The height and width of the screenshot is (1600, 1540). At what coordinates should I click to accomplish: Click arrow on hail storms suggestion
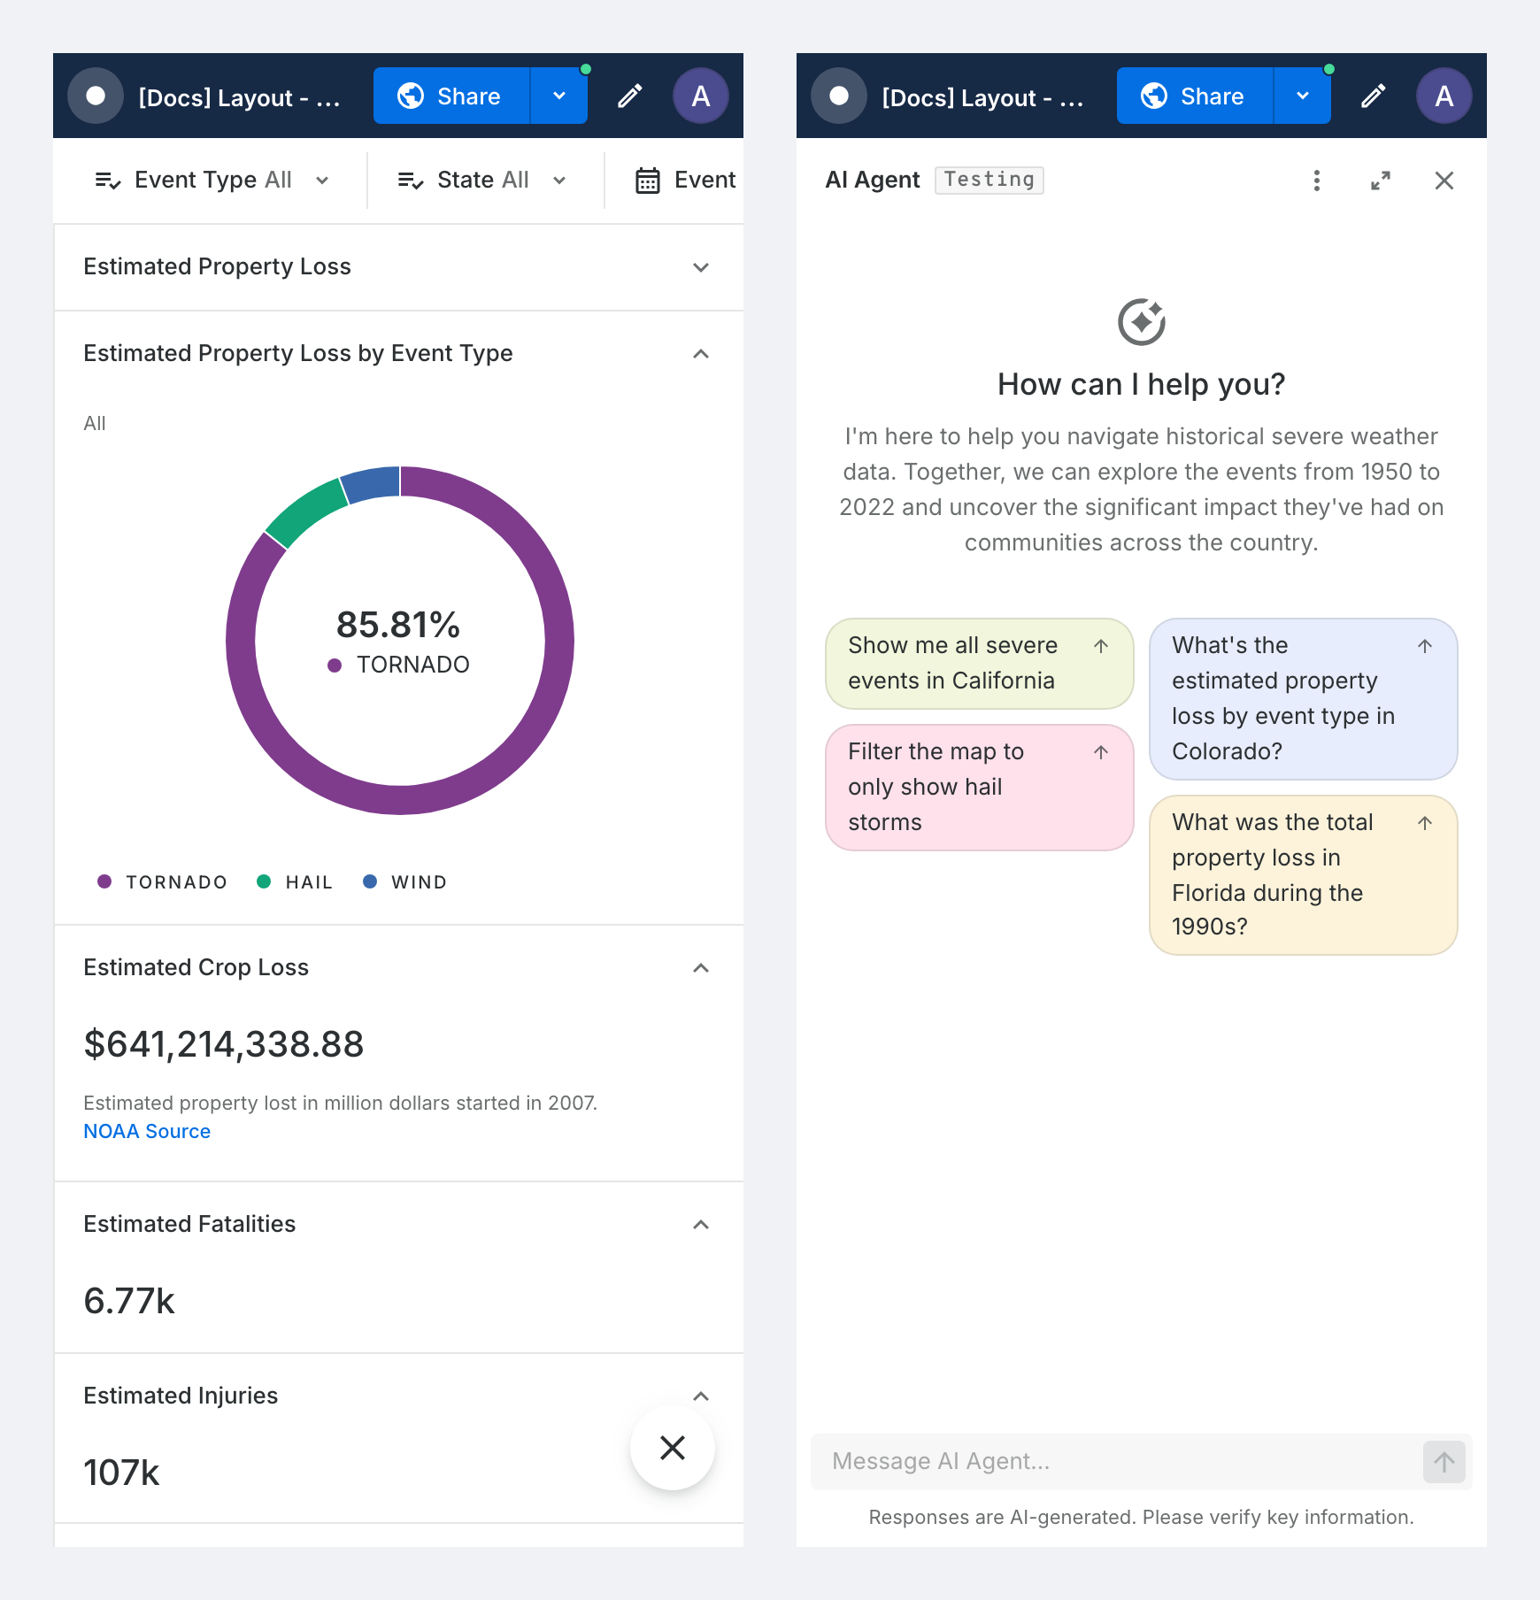click(1101, 752)
